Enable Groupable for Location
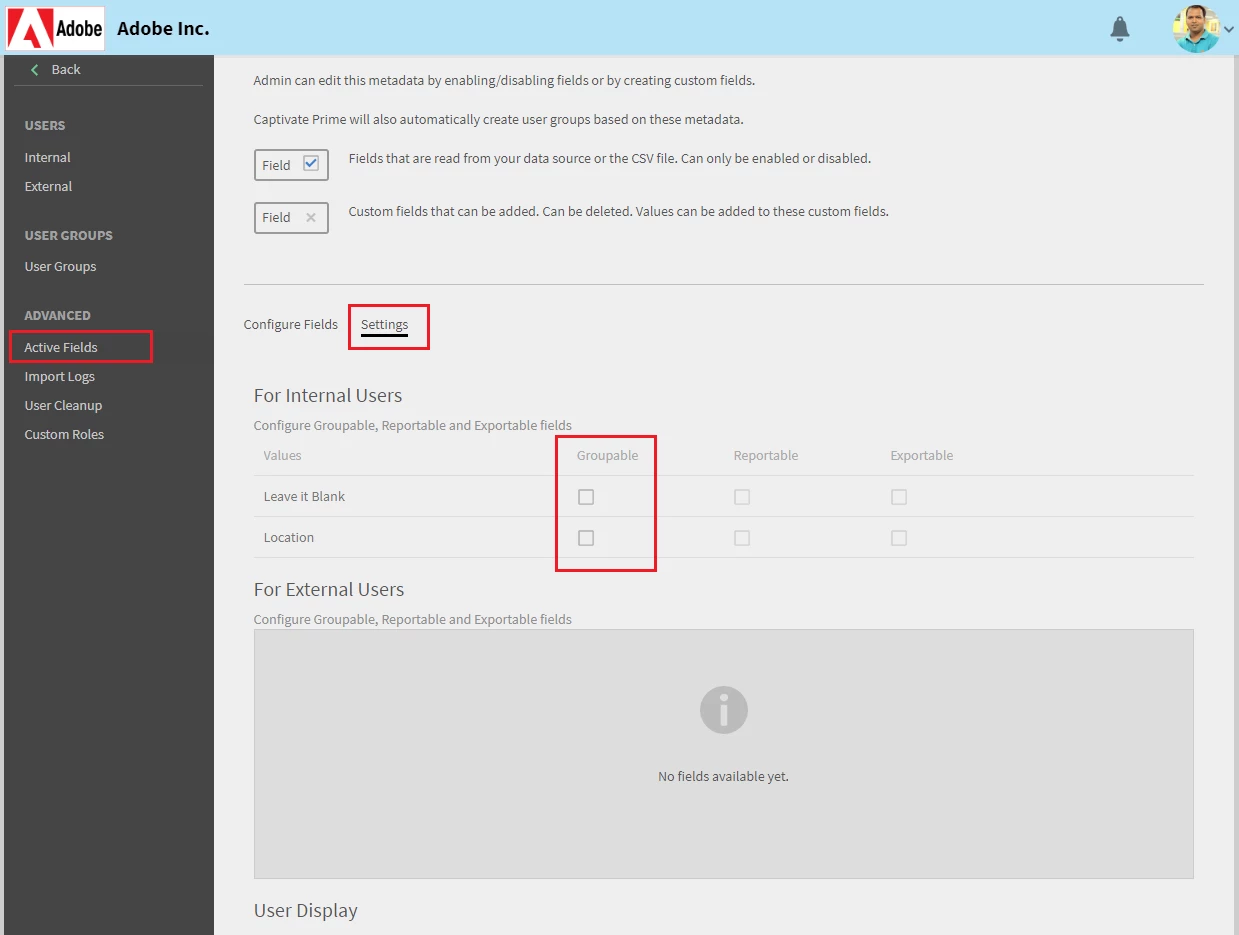This screenshot has height=935, width=1239. pyautogui.click(x=586, y=538)
